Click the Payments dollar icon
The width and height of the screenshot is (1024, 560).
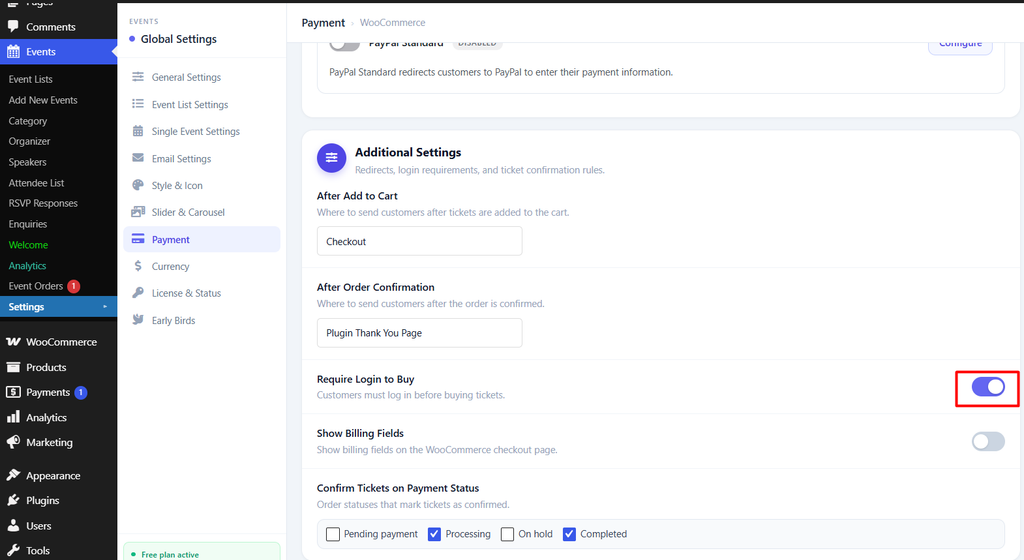pos(13,392)
